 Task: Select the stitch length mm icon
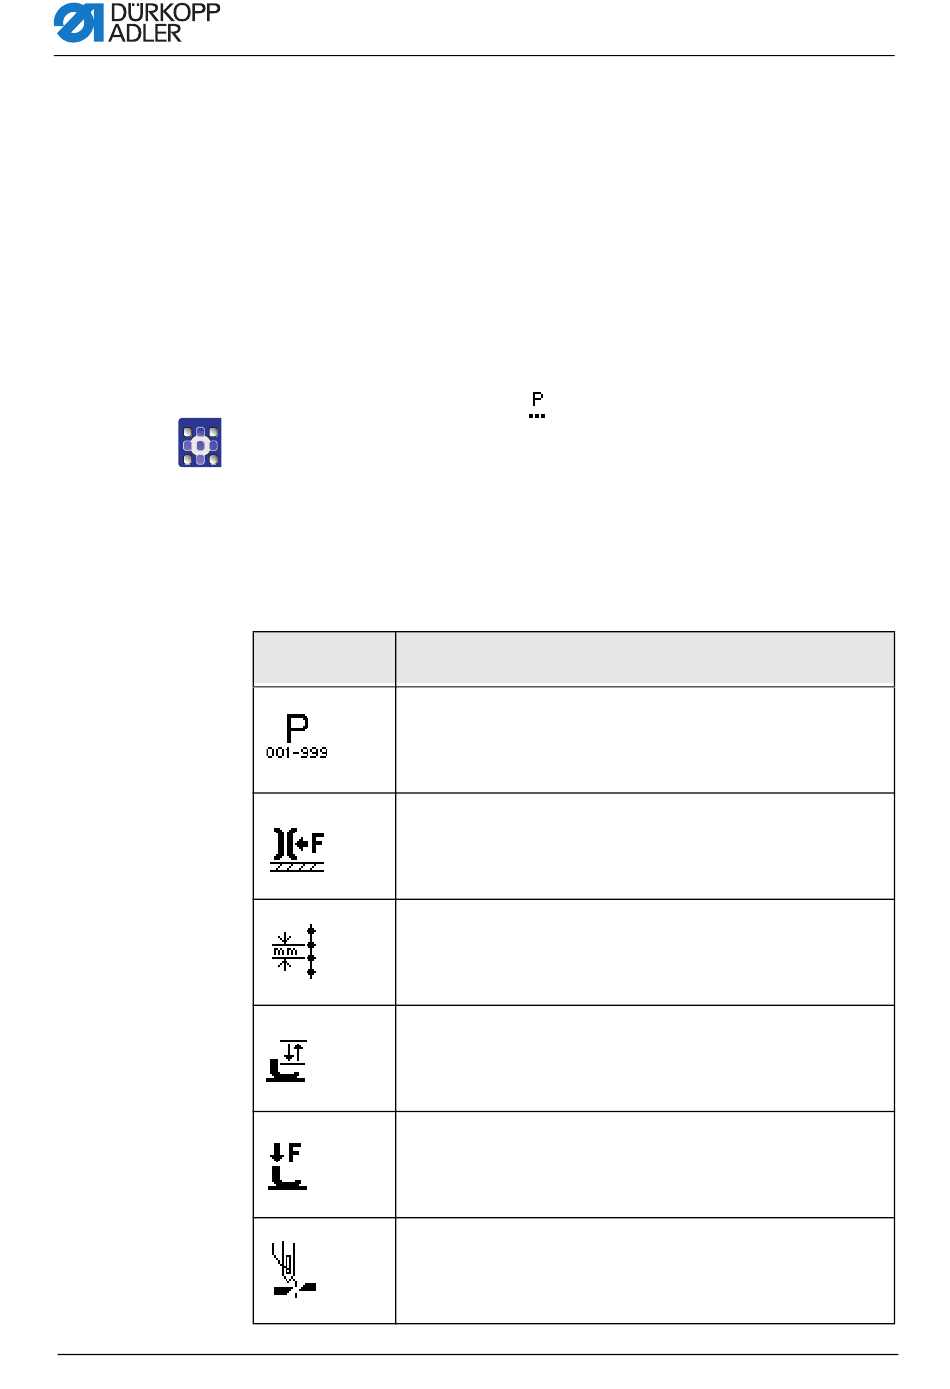pyautogui.click(x=295, y=951)
